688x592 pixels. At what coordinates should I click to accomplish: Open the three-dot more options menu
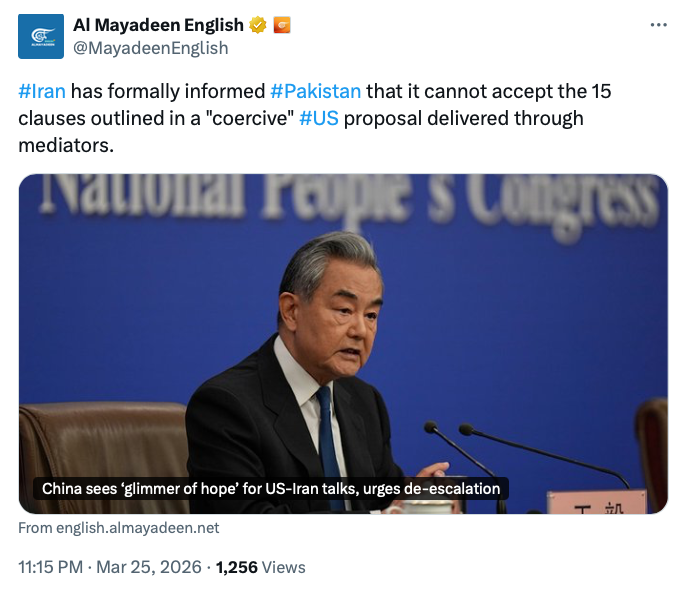click(x=657, y=25)
